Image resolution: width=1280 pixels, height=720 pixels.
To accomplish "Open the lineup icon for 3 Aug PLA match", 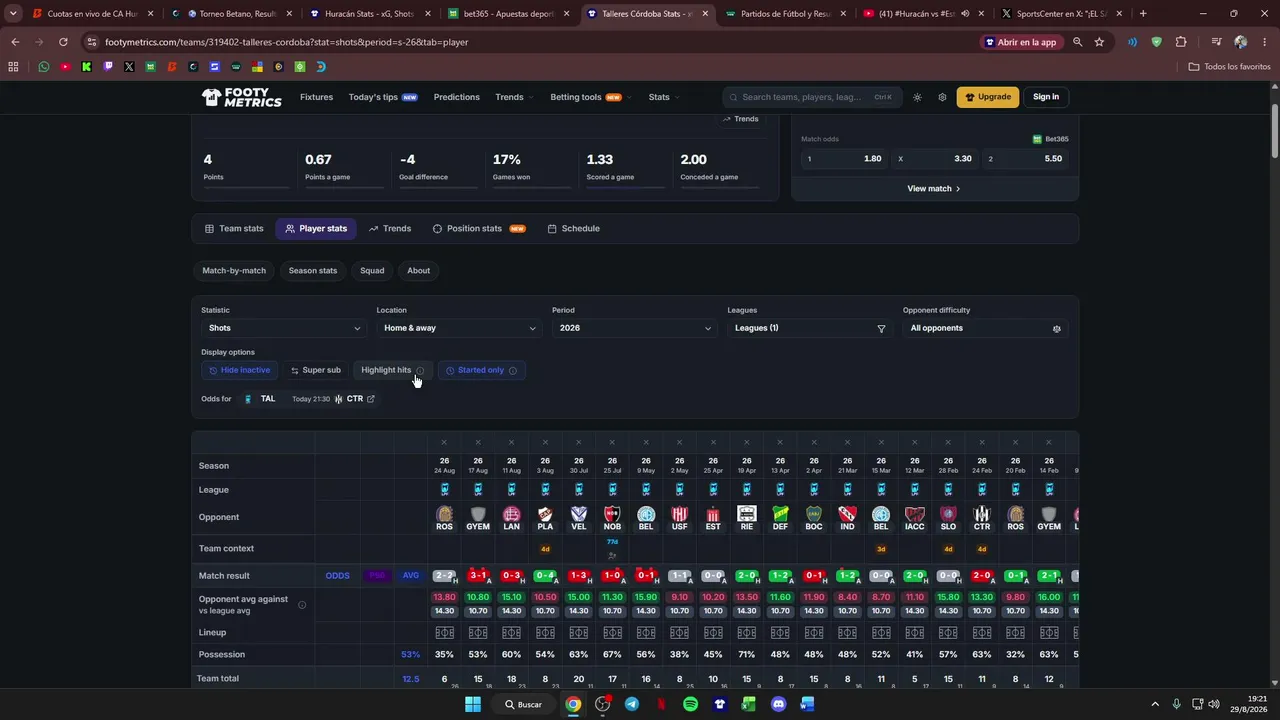I will point(545,632).
